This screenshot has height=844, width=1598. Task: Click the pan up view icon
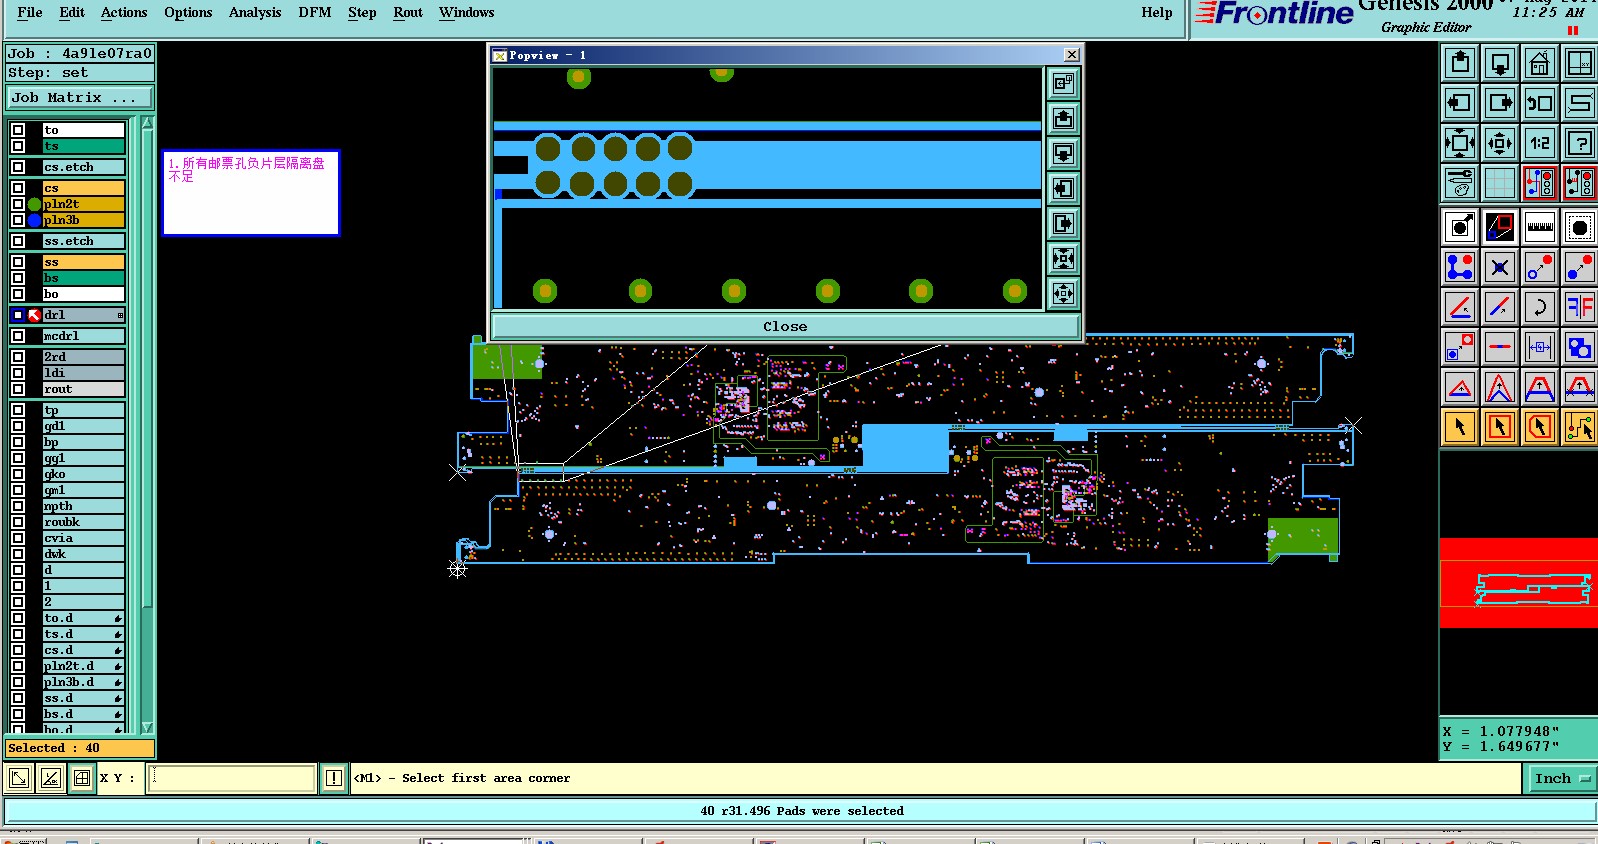[1460, 63]
